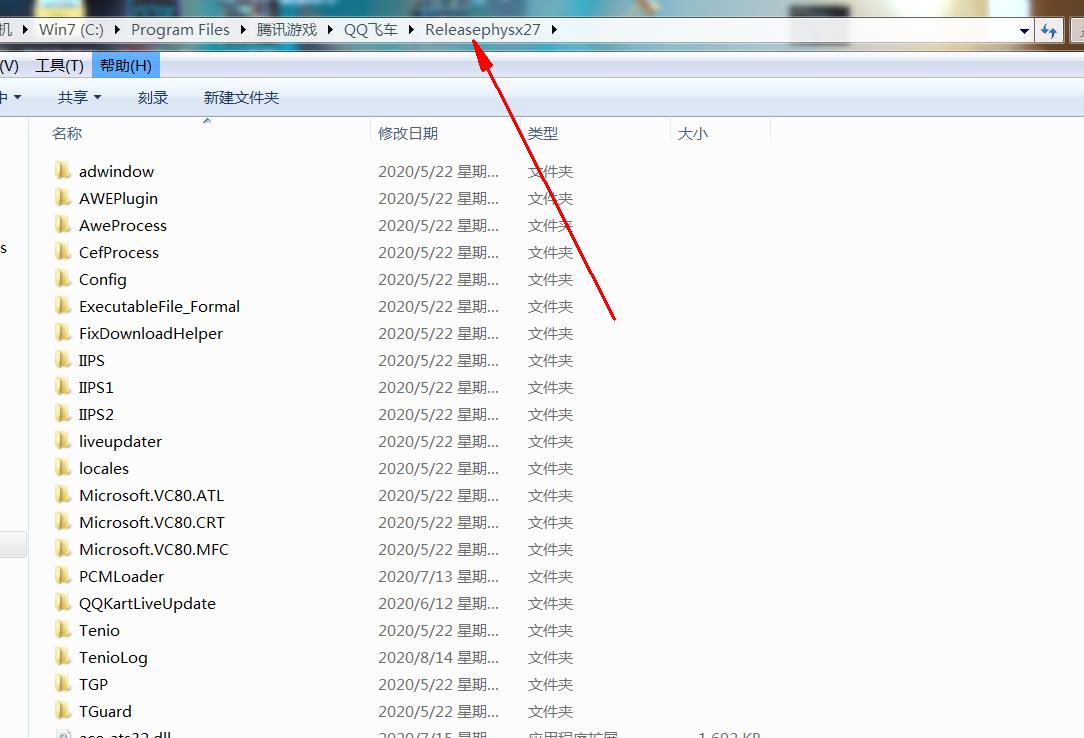Click the QQKartLiveUpdate folder icon
The image size is (1084, 738).
63,603
